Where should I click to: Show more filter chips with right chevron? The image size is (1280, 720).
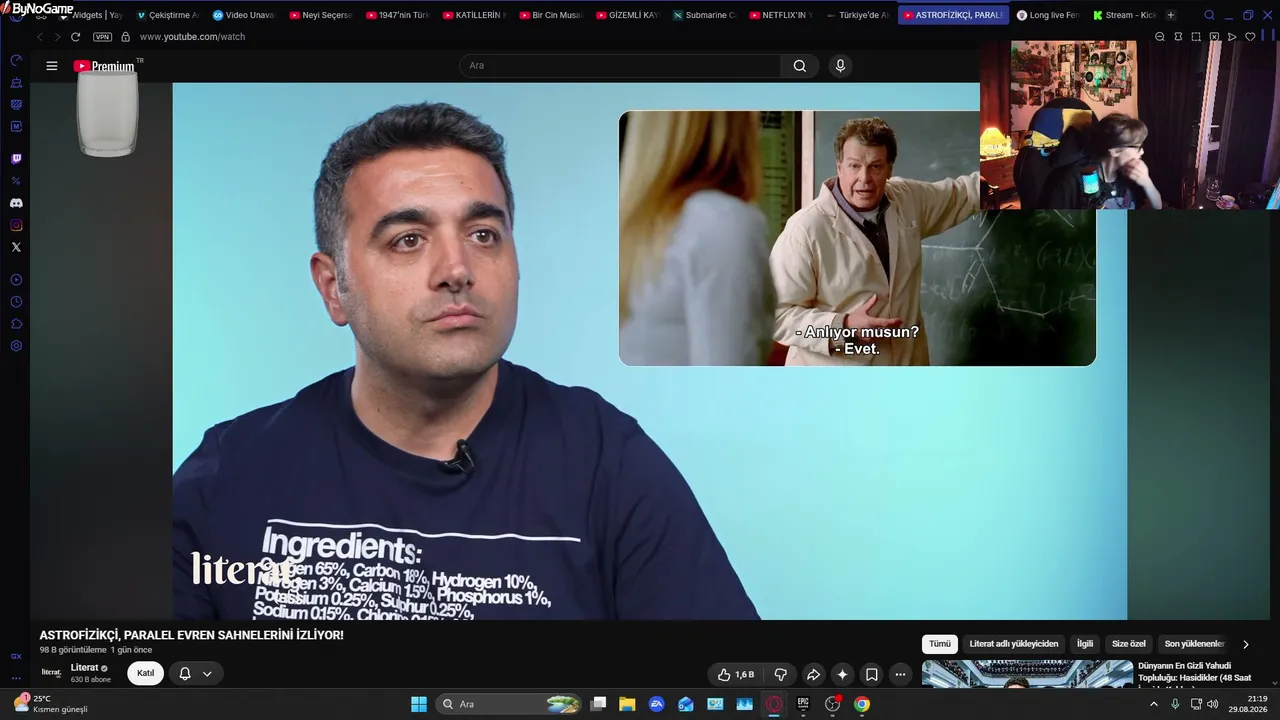click(x=1245, y=644)
